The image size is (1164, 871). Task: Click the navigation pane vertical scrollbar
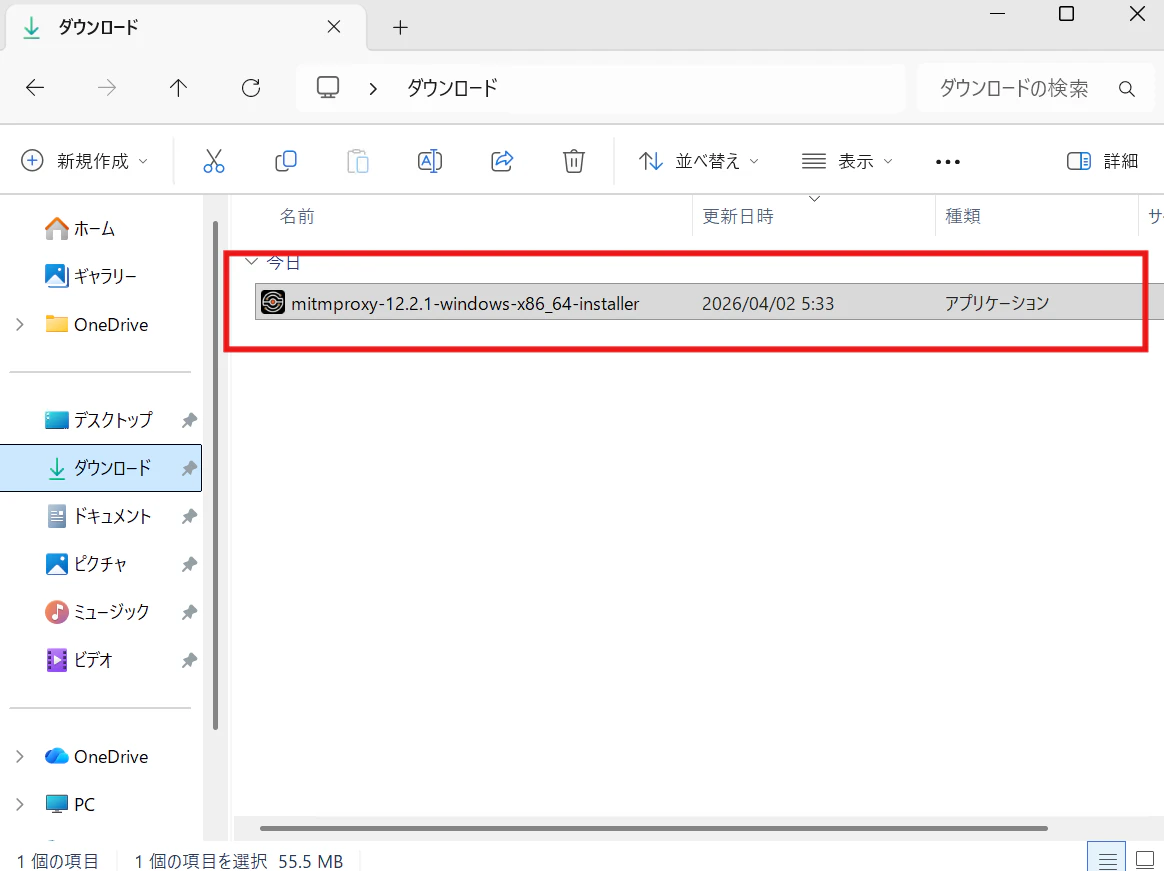(x=215, y=475)
